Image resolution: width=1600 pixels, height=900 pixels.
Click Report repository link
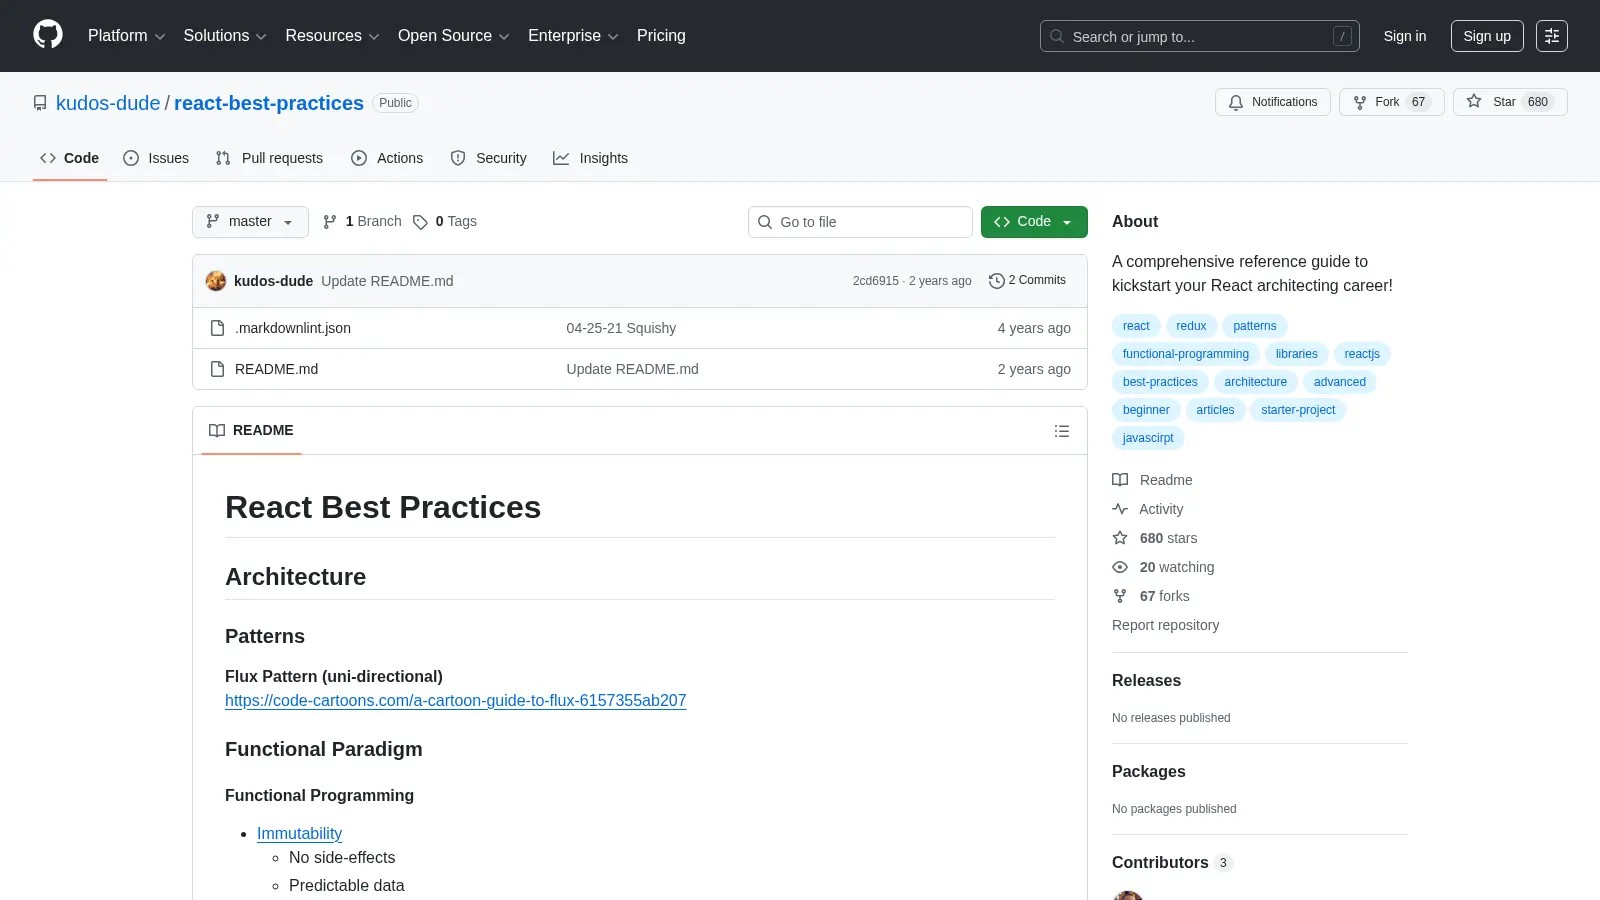(x=1165, y=625)
